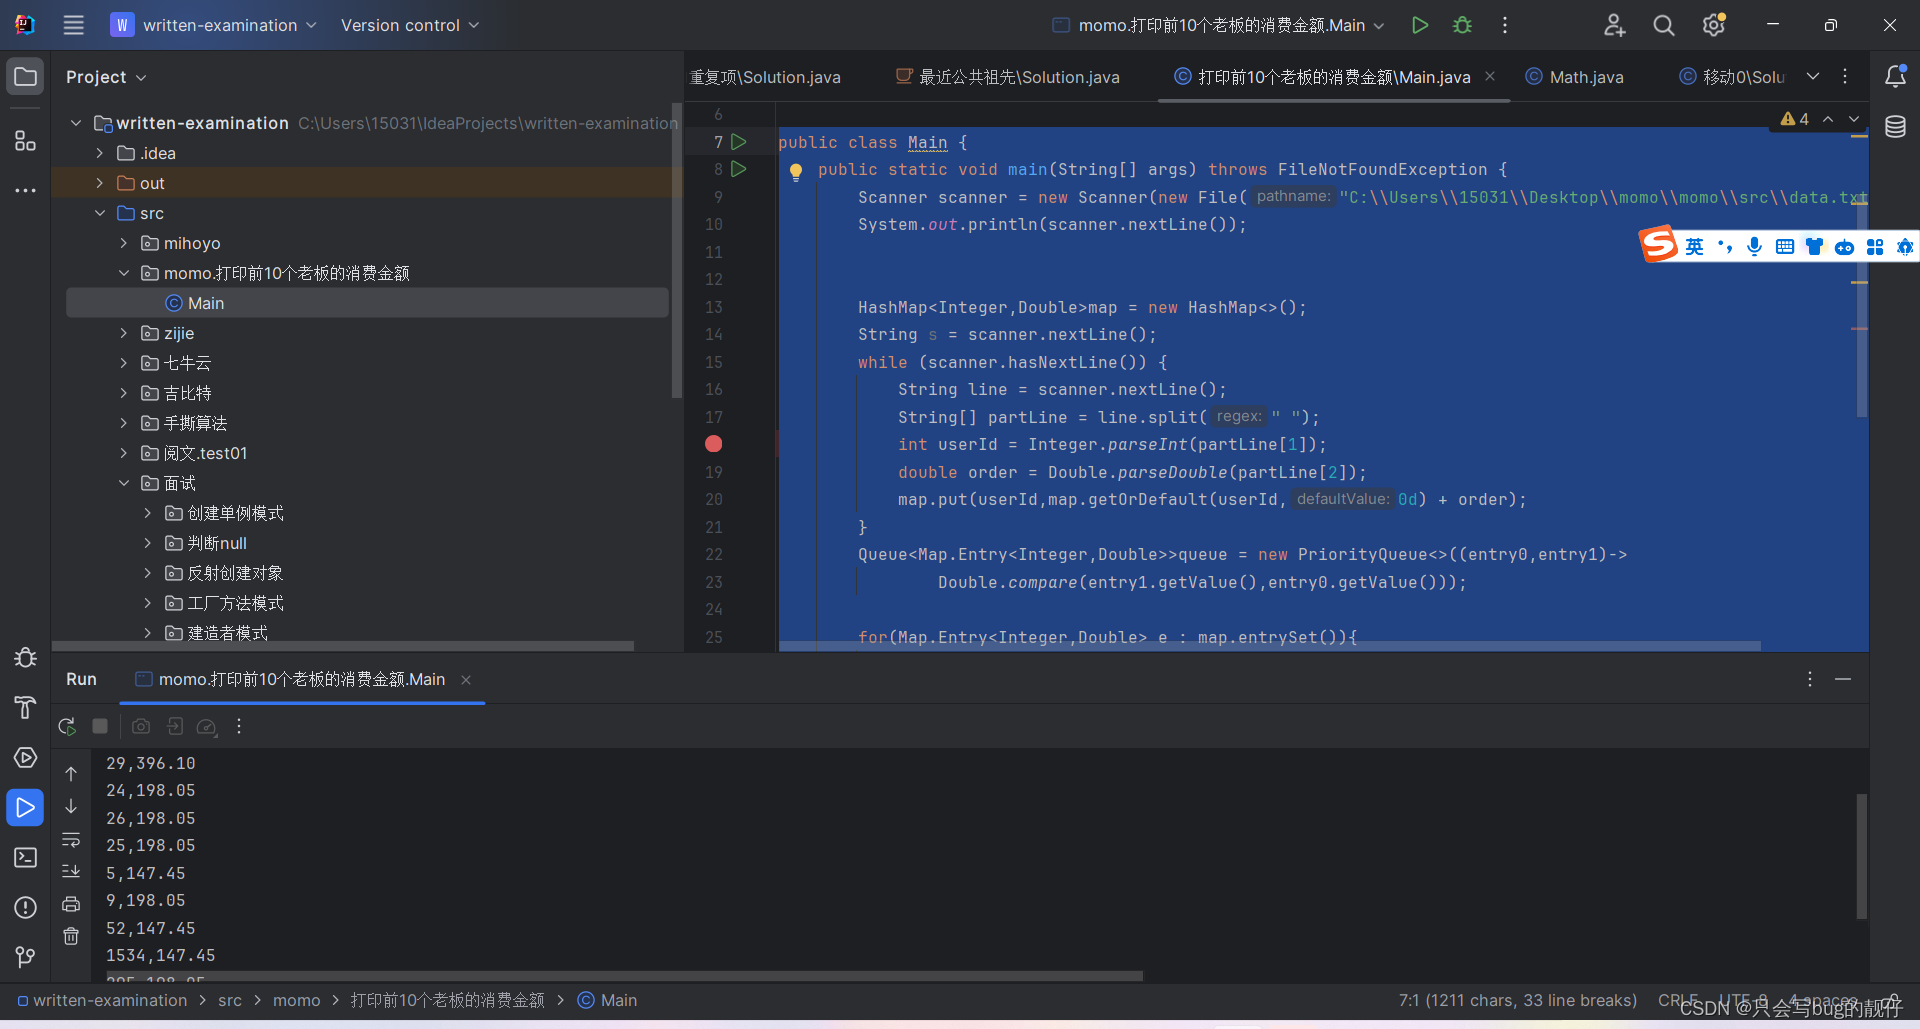Open the Services tool window

tap(26, 757)
